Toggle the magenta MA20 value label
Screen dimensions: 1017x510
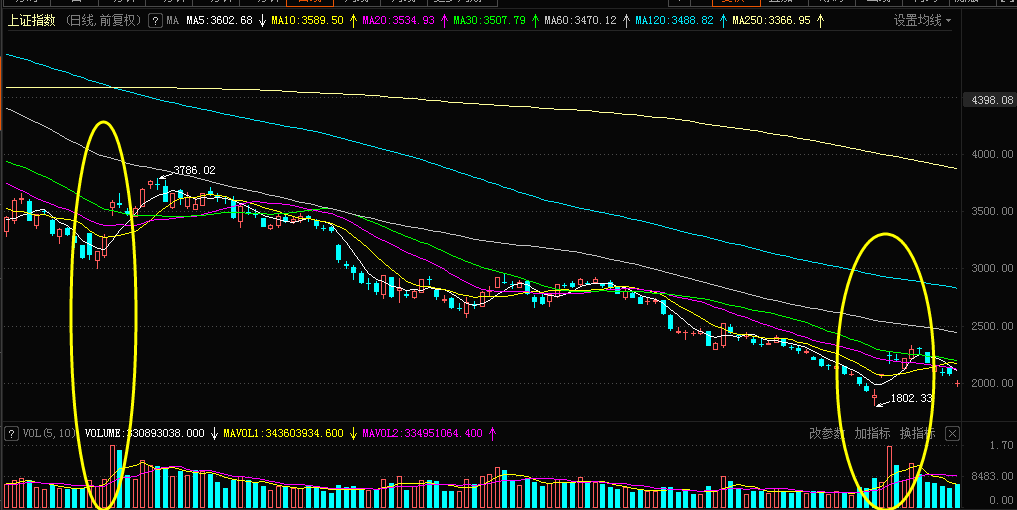[398, 21]
